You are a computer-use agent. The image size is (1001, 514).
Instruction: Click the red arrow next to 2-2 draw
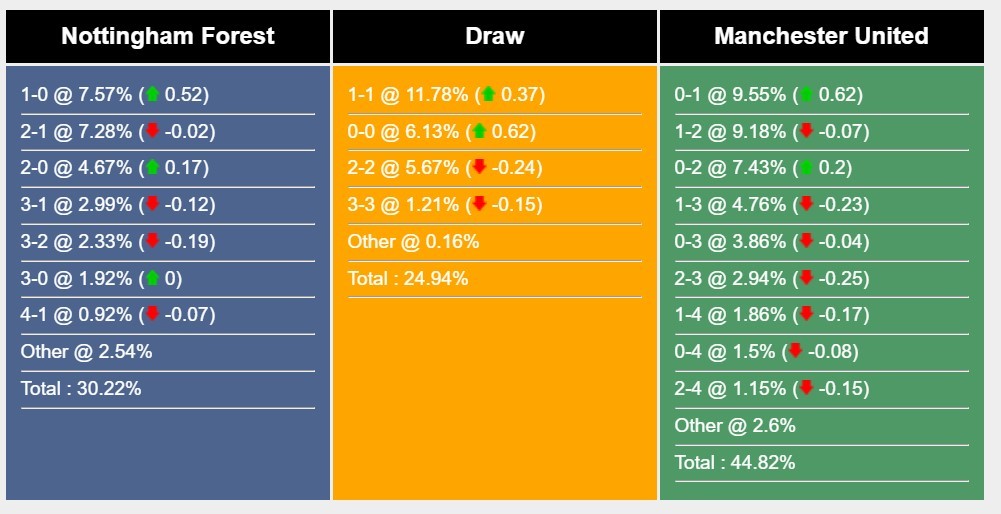[x=479, y=167]
